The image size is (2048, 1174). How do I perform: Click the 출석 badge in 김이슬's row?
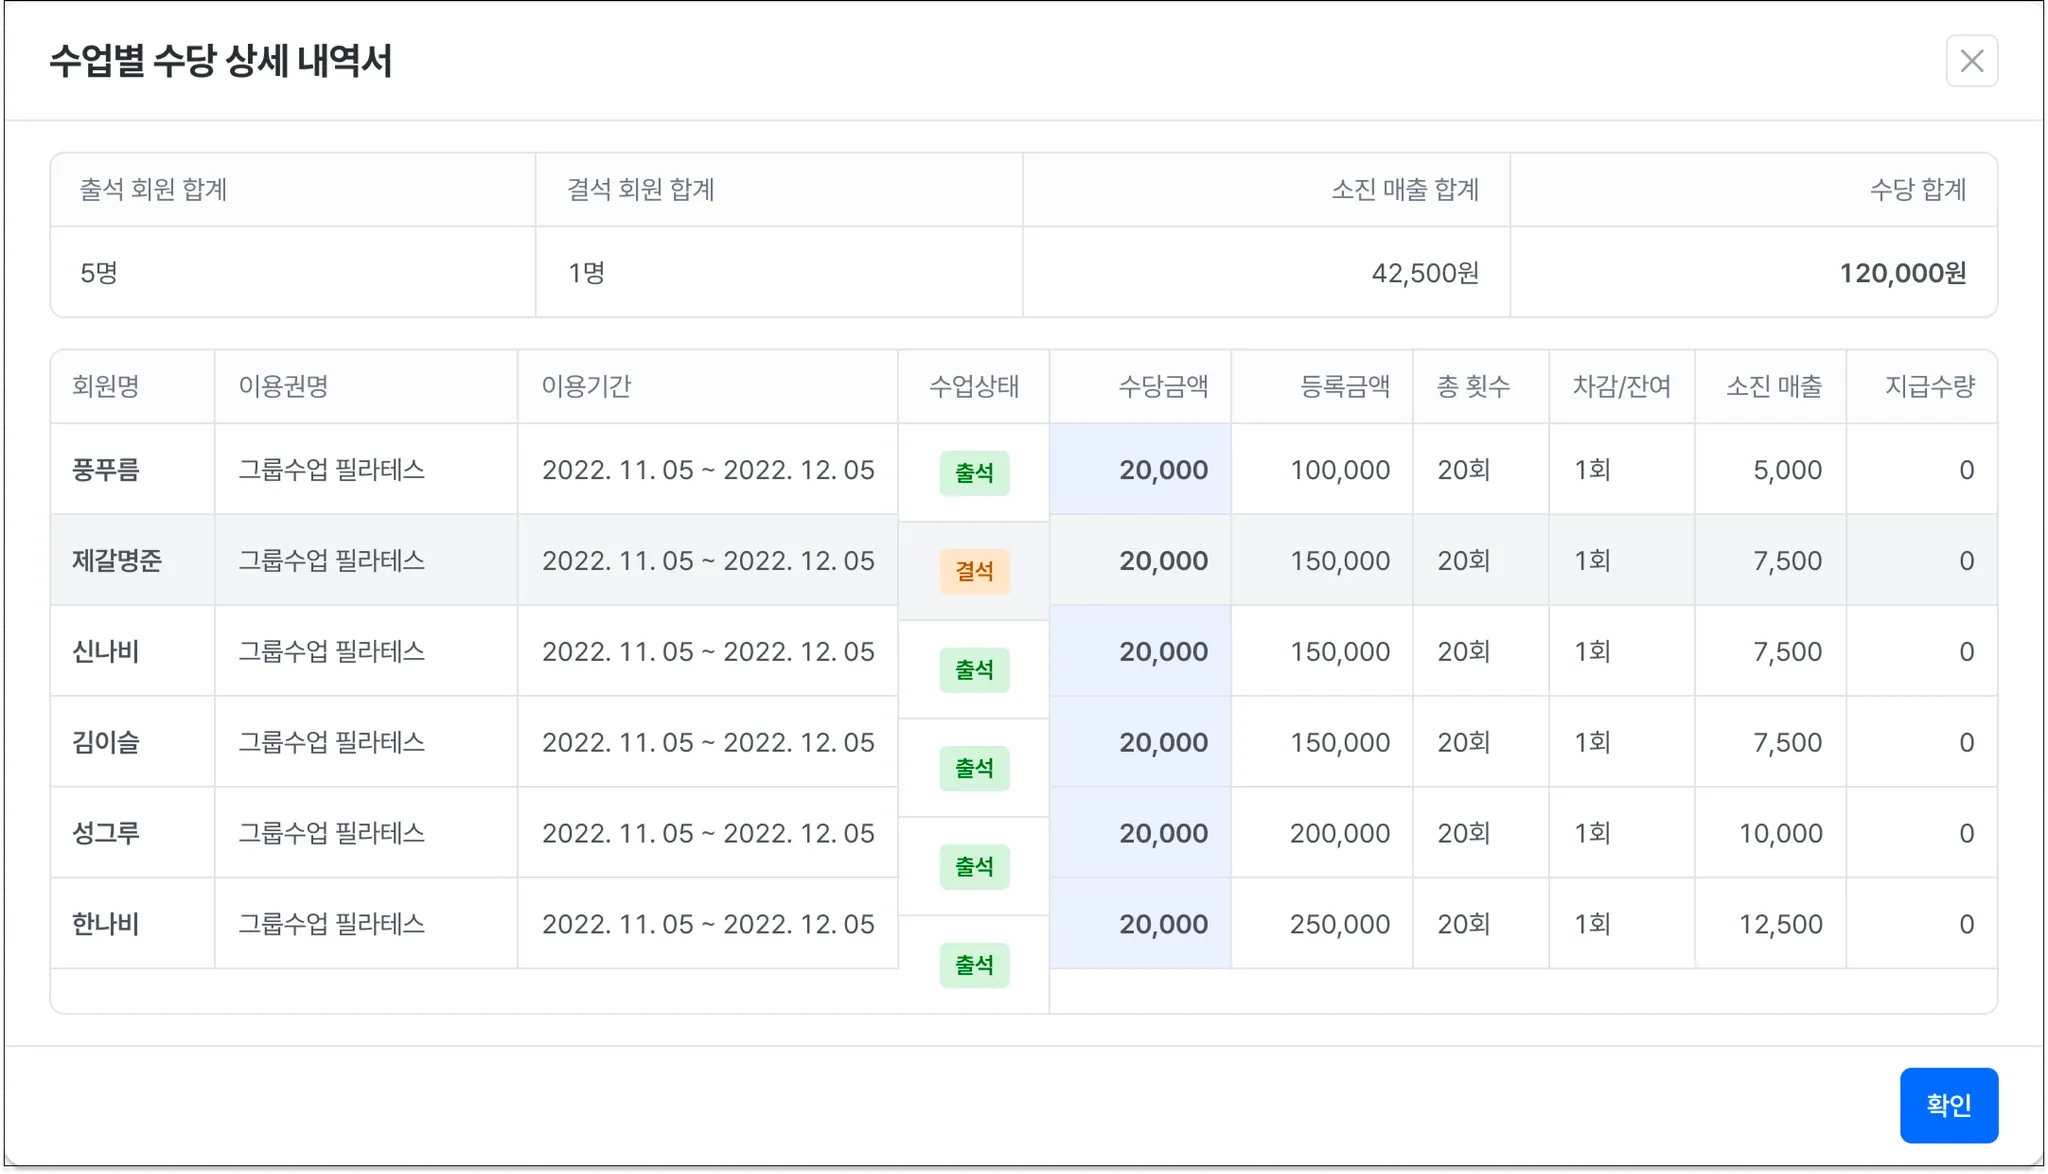click(x=974, y=769)
